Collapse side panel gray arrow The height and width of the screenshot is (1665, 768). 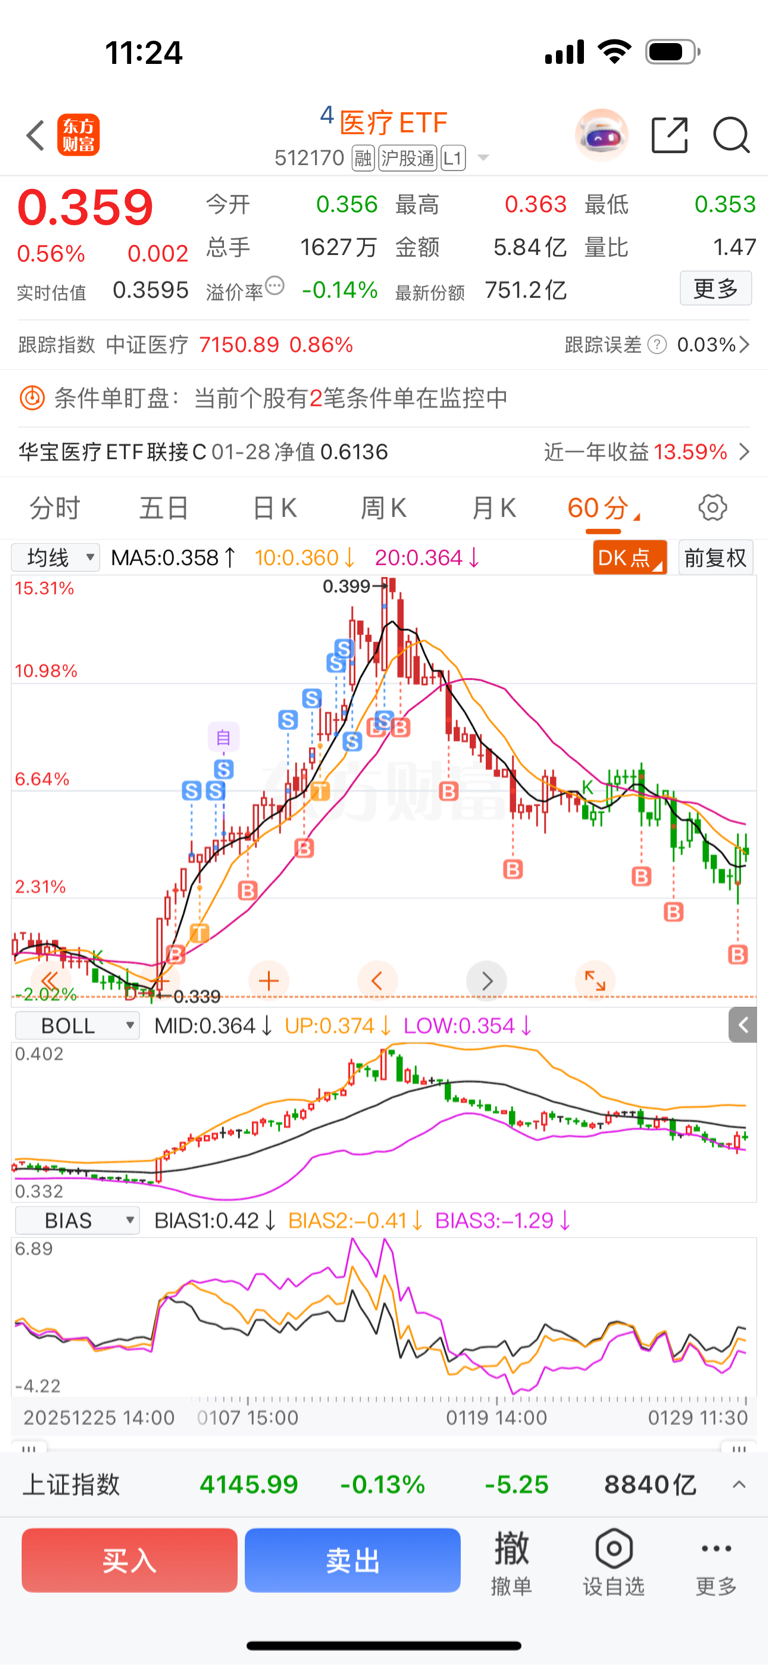click(x=742, y=1025)
